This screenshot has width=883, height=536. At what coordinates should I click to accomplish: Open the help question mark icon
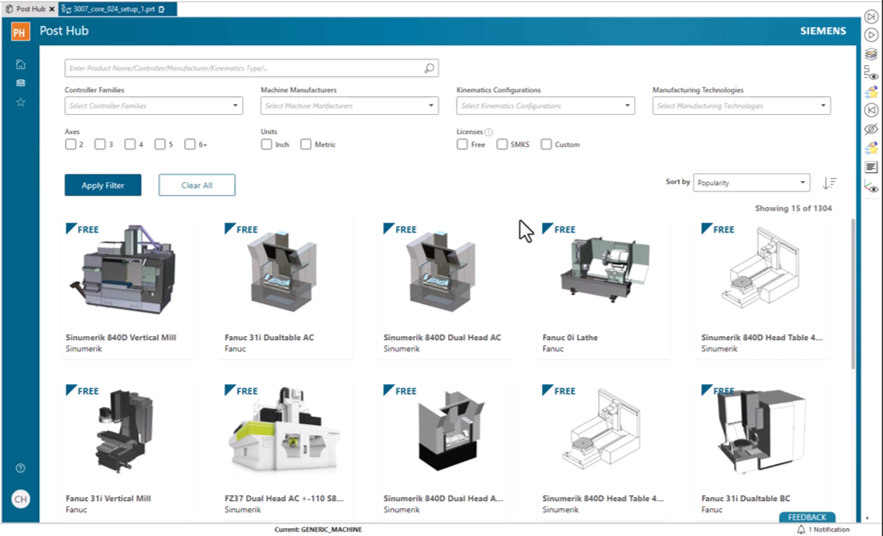[x=20, y=468]
